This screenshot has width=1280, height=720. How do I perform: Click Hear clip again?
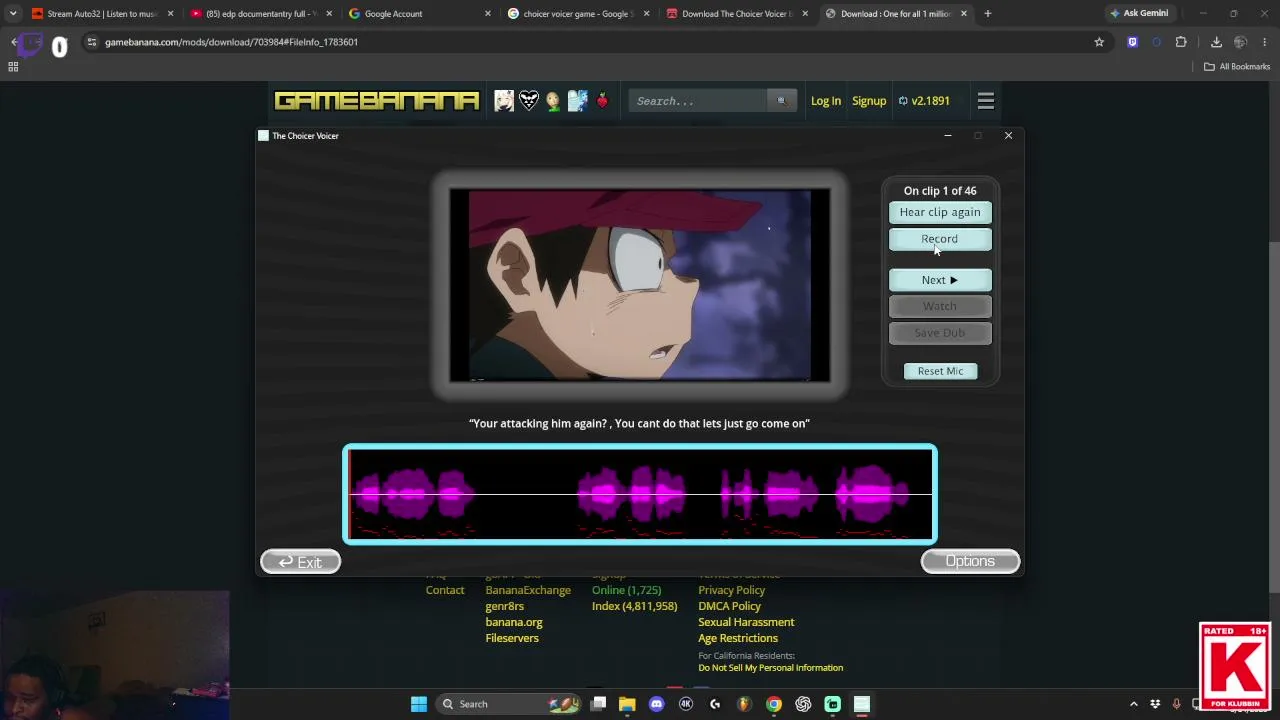pyautogui.click(x=940, y=212)
